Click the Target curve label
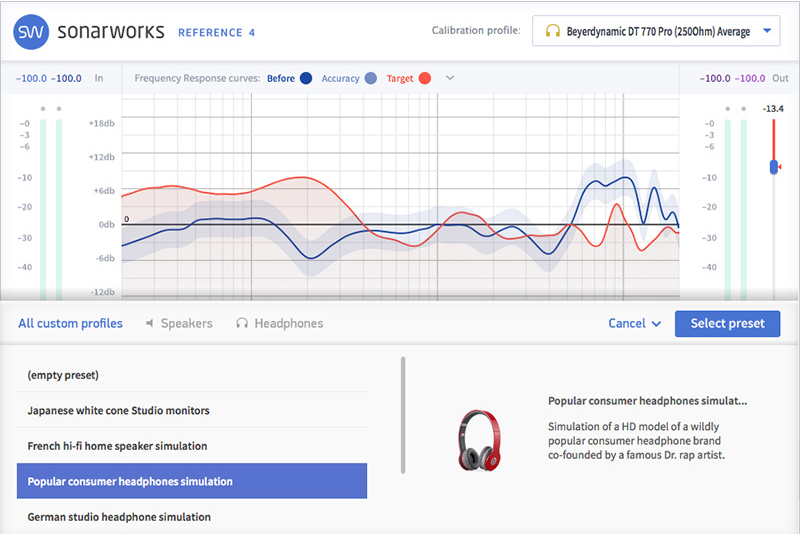 (399, 79)
